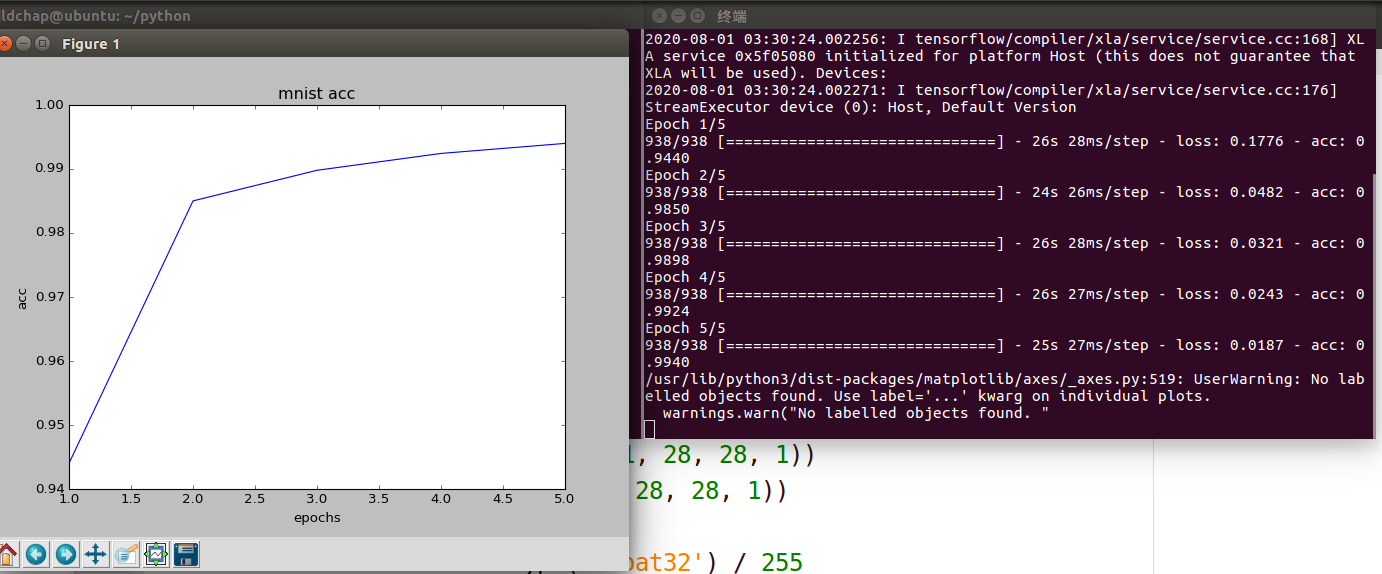Go forward to next plot view
The height and width of the screenshot is (574, 1382).
click(x=66, y=554)
